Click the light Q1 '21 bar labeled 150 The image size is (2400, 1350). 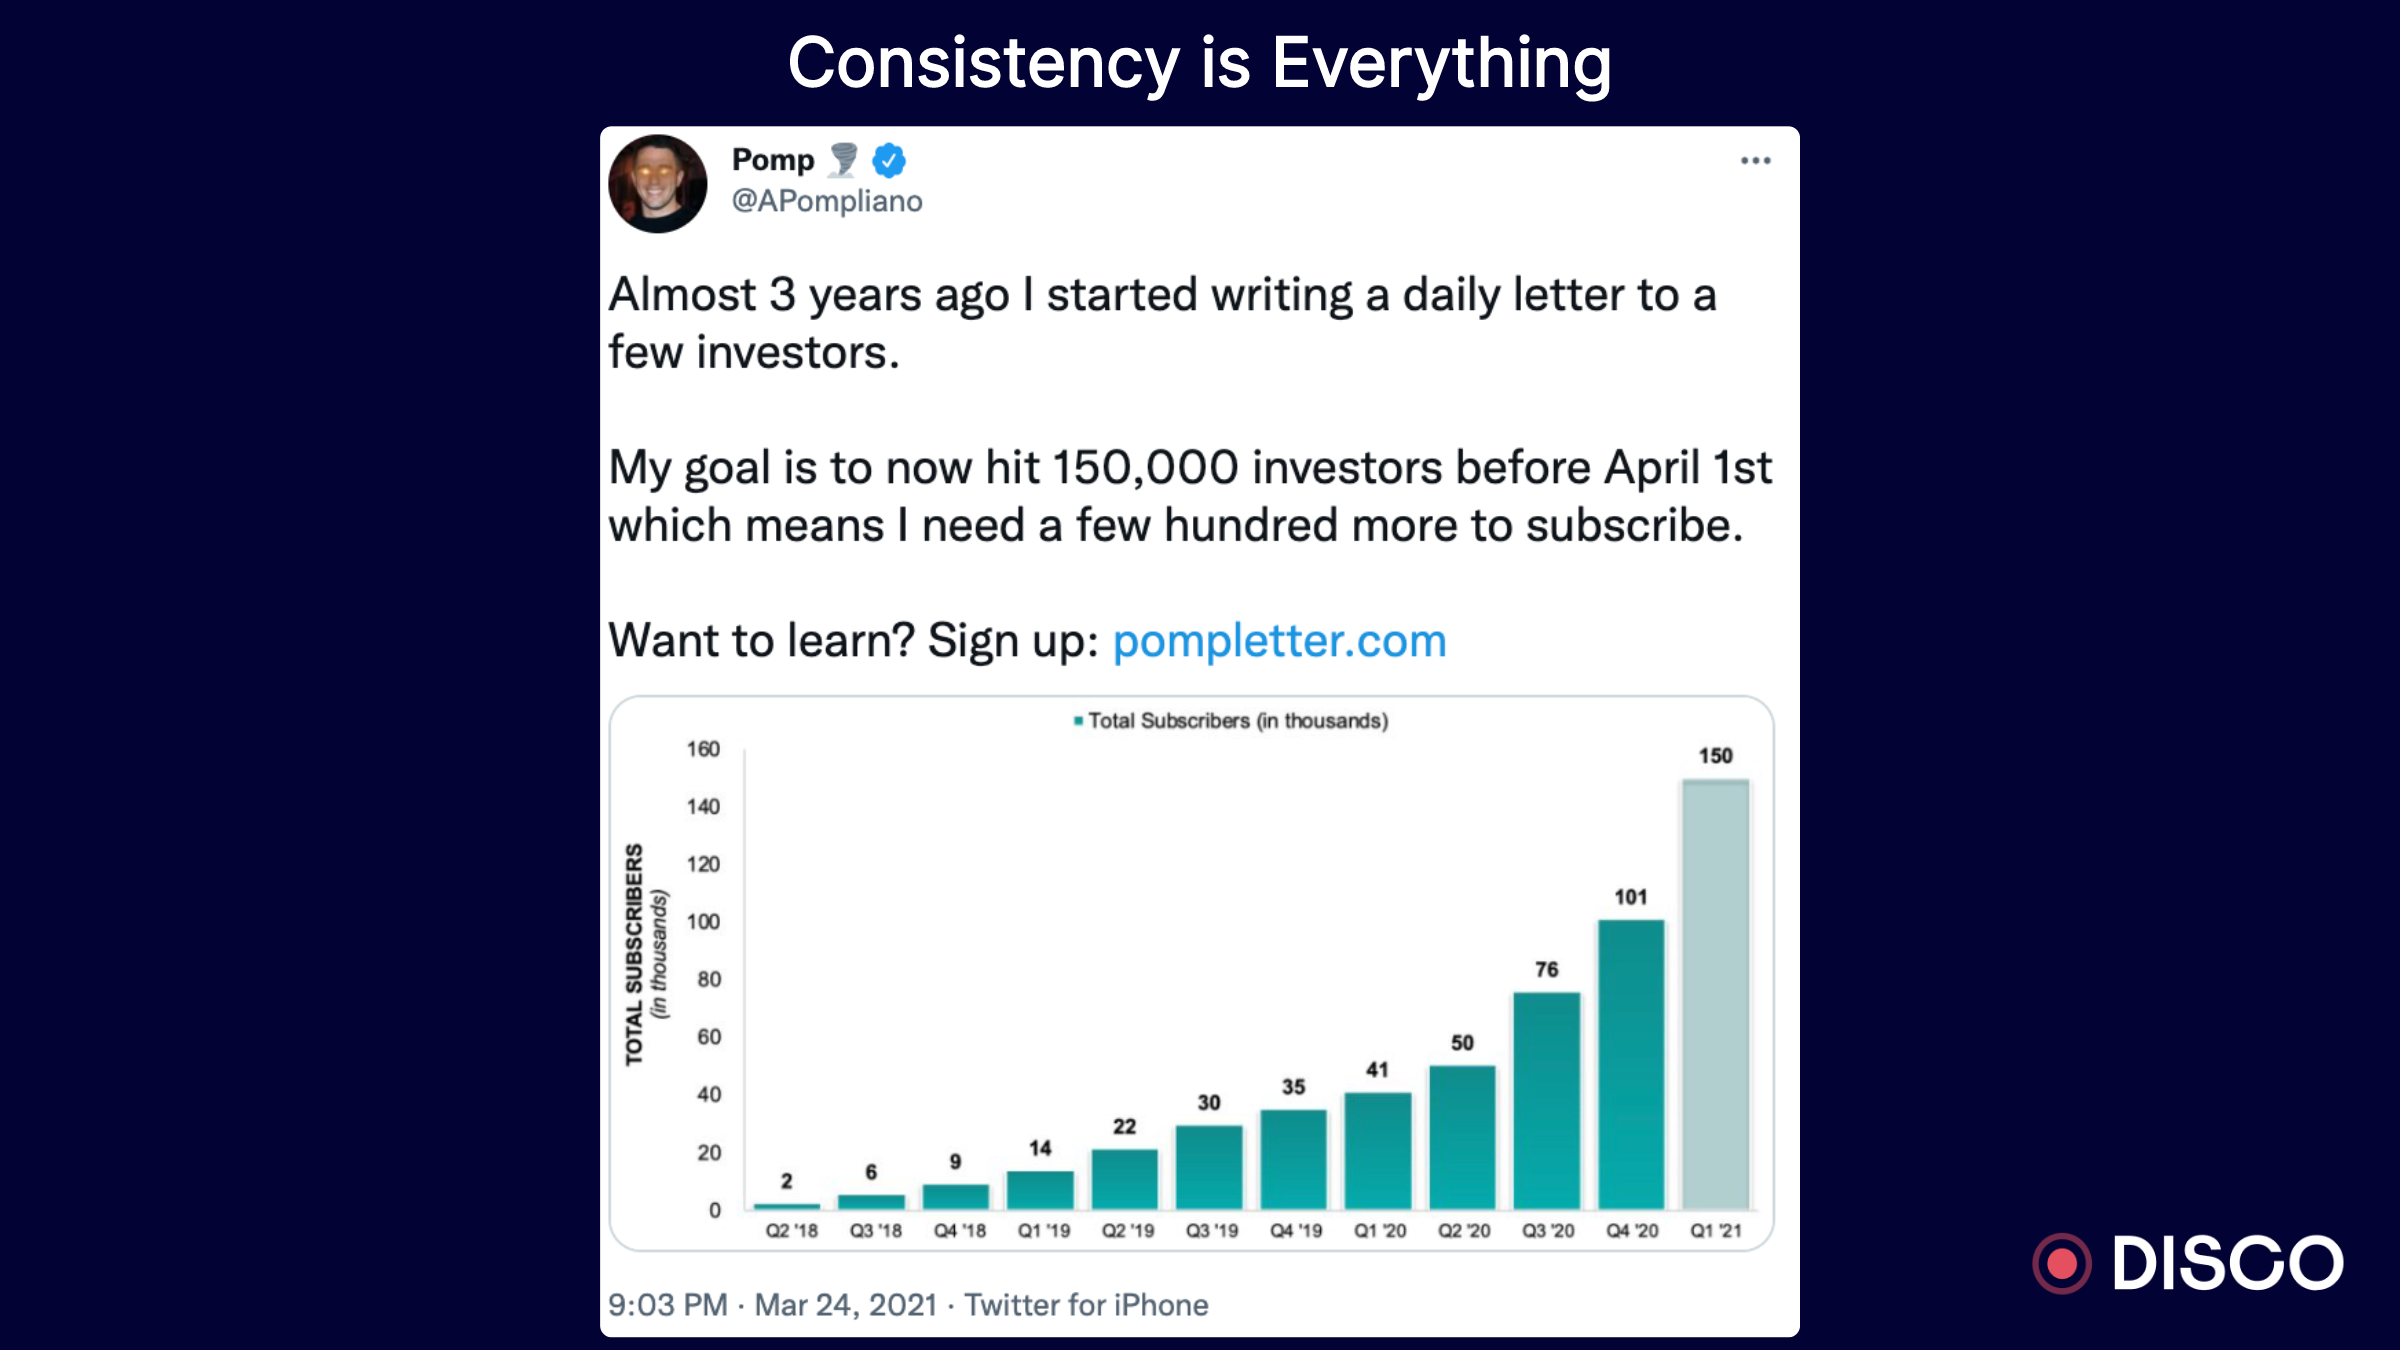click(1715, 994)
